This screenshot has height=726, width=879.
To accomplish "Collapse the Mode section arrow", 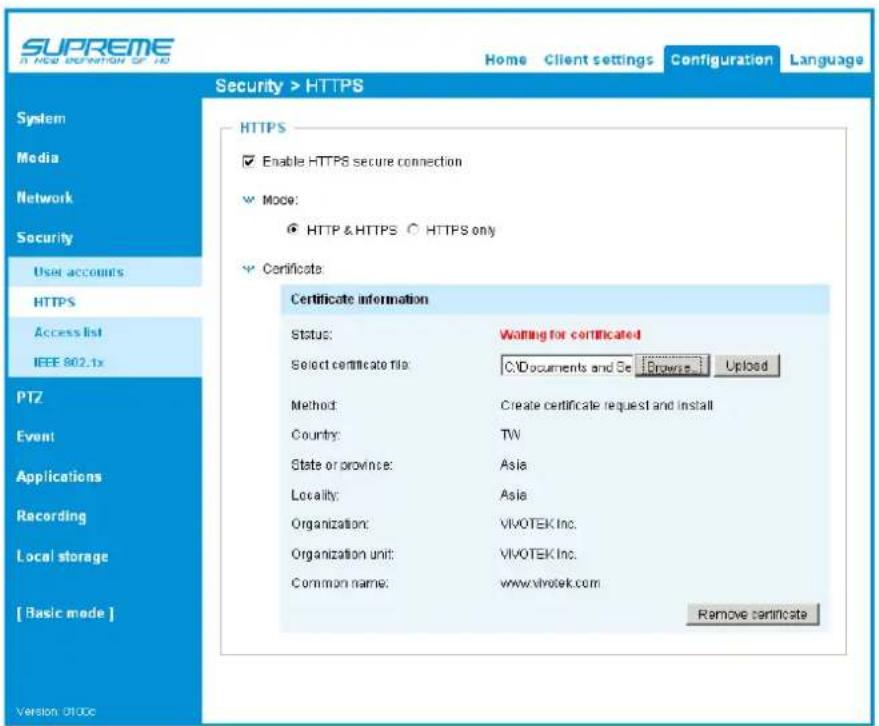I will point(248,200).
